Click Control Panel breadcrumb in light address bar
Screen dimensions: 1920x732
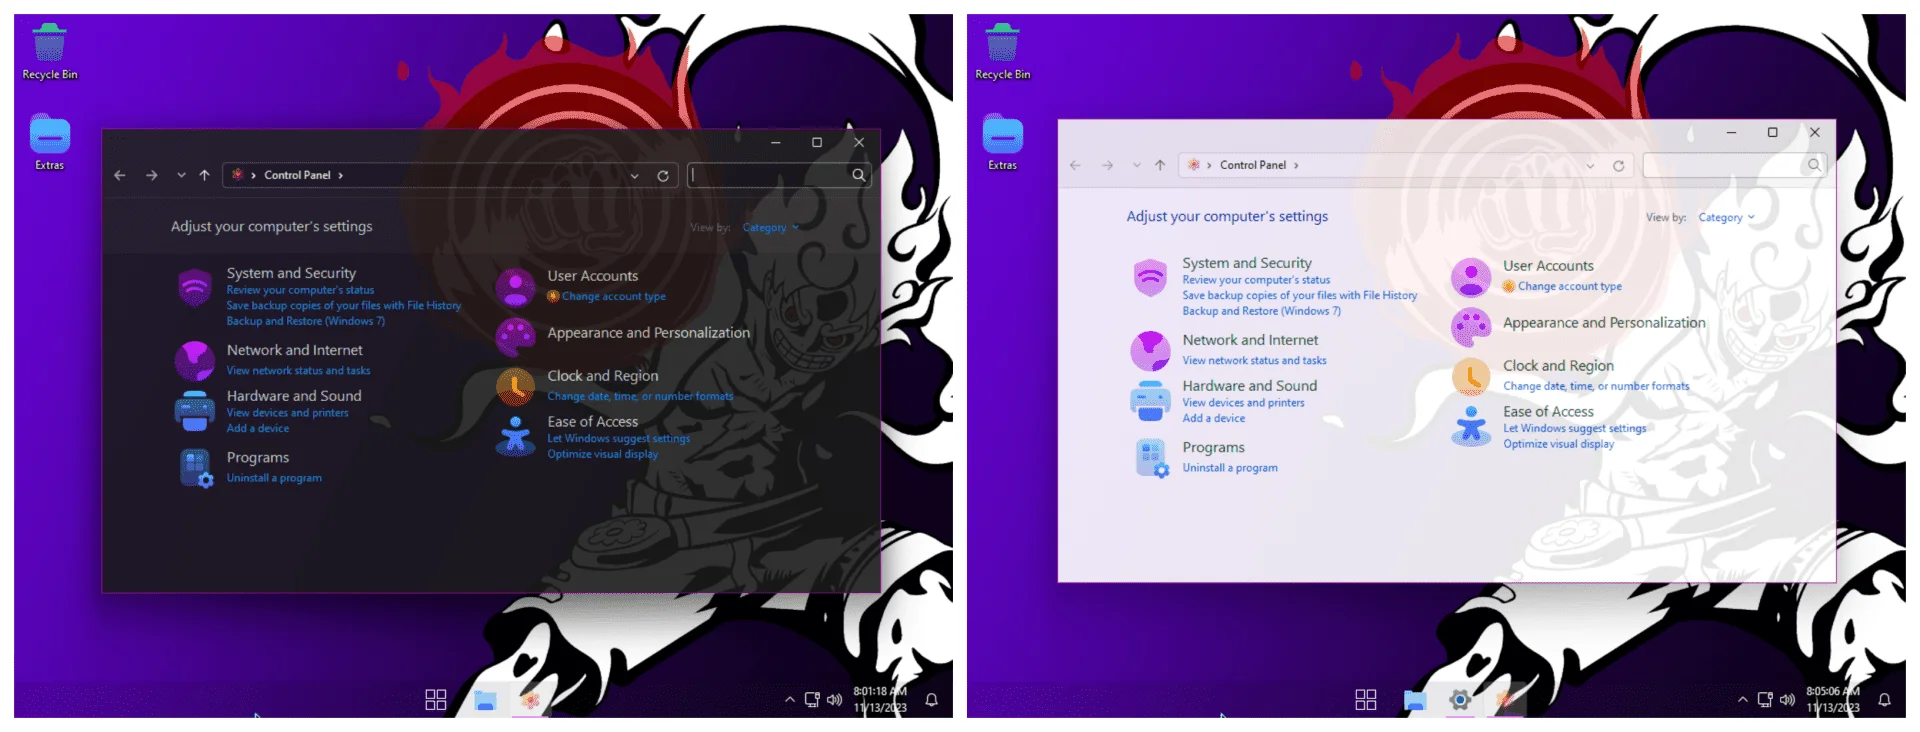(x=1253, y=165)
